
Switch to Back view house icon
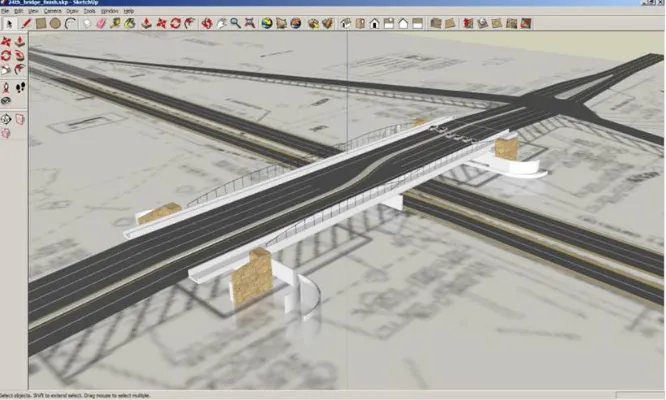click(x=404, y=24)
